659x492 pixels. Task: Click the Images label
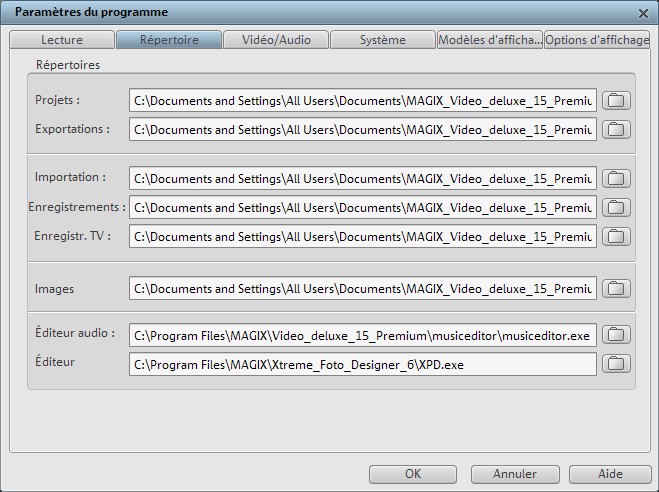click(54, 289)
